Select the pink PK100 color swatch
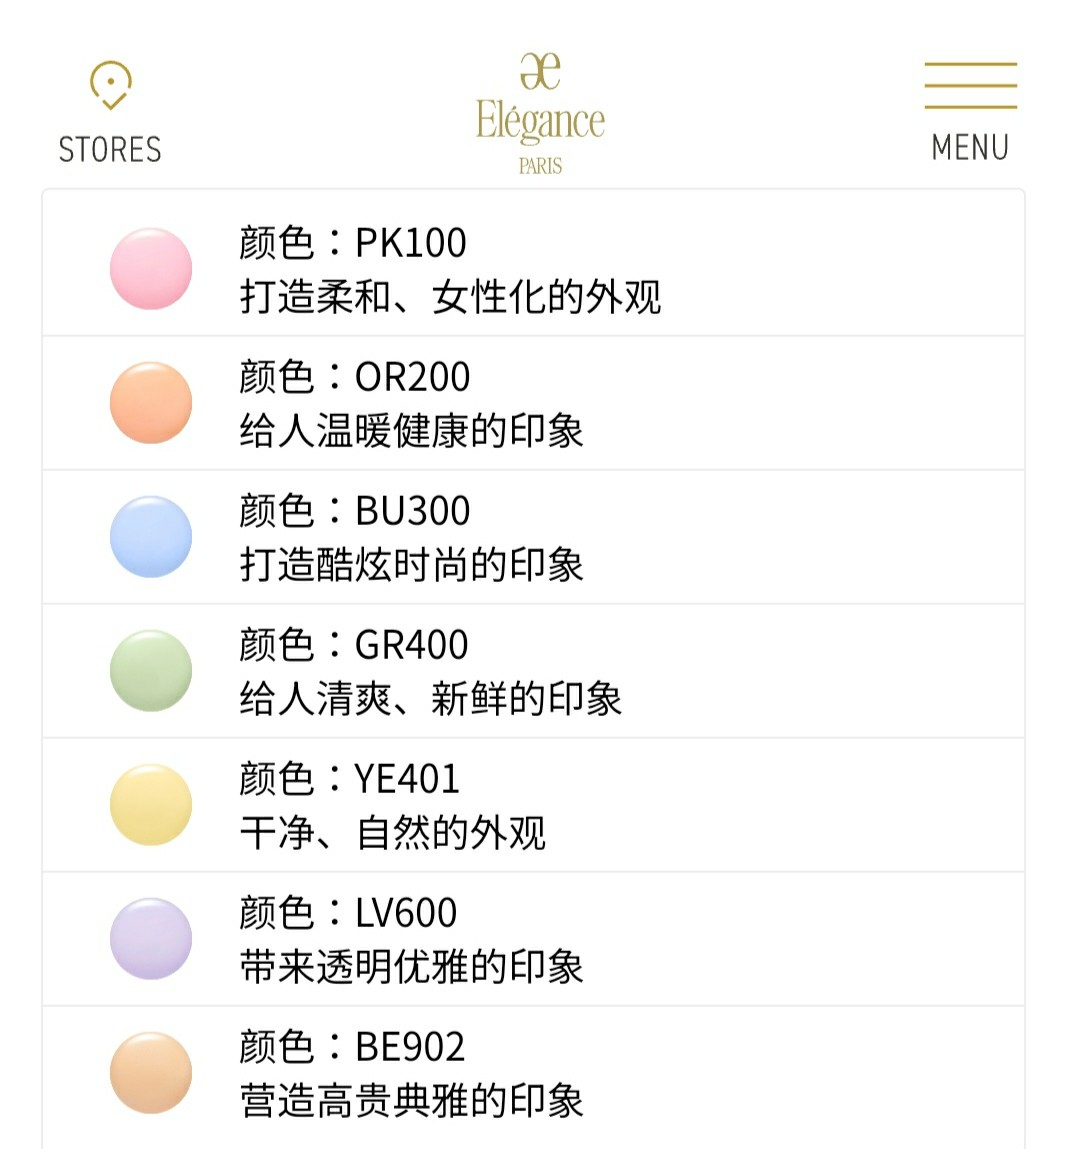 151,268
